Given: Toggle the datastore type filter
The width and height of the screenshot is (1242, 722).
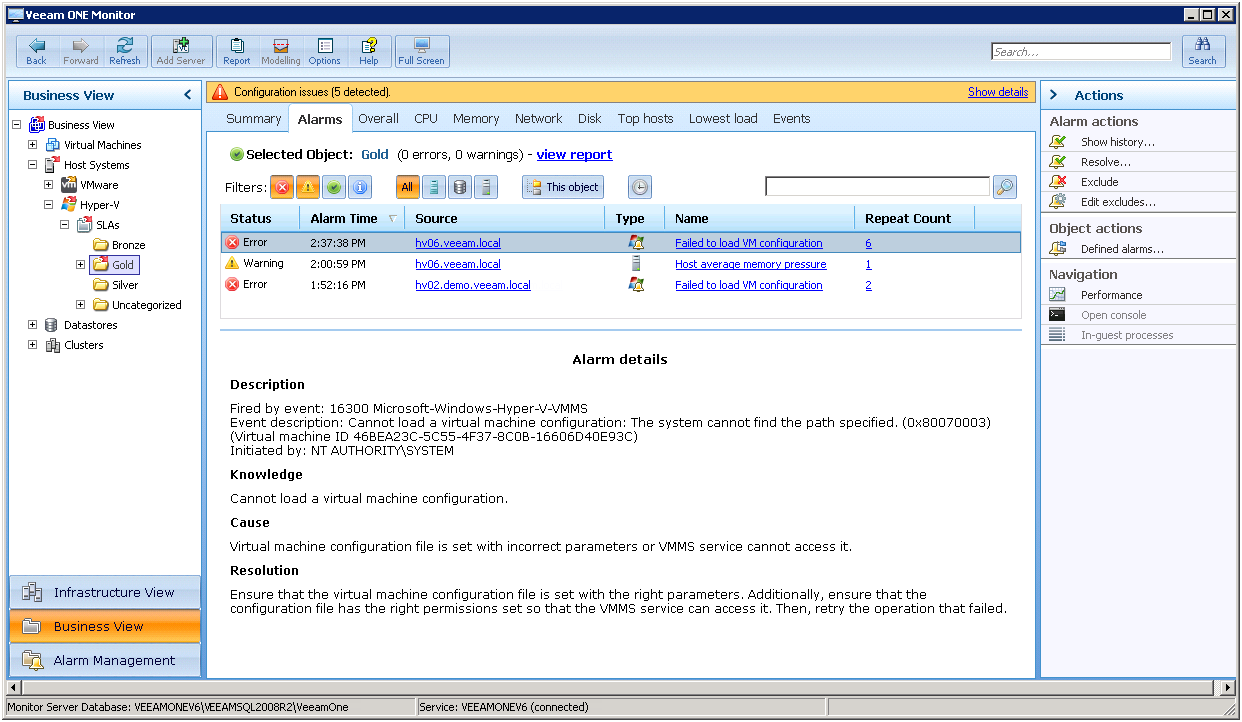Looking at the screenshot, I should tap(459, 187).
